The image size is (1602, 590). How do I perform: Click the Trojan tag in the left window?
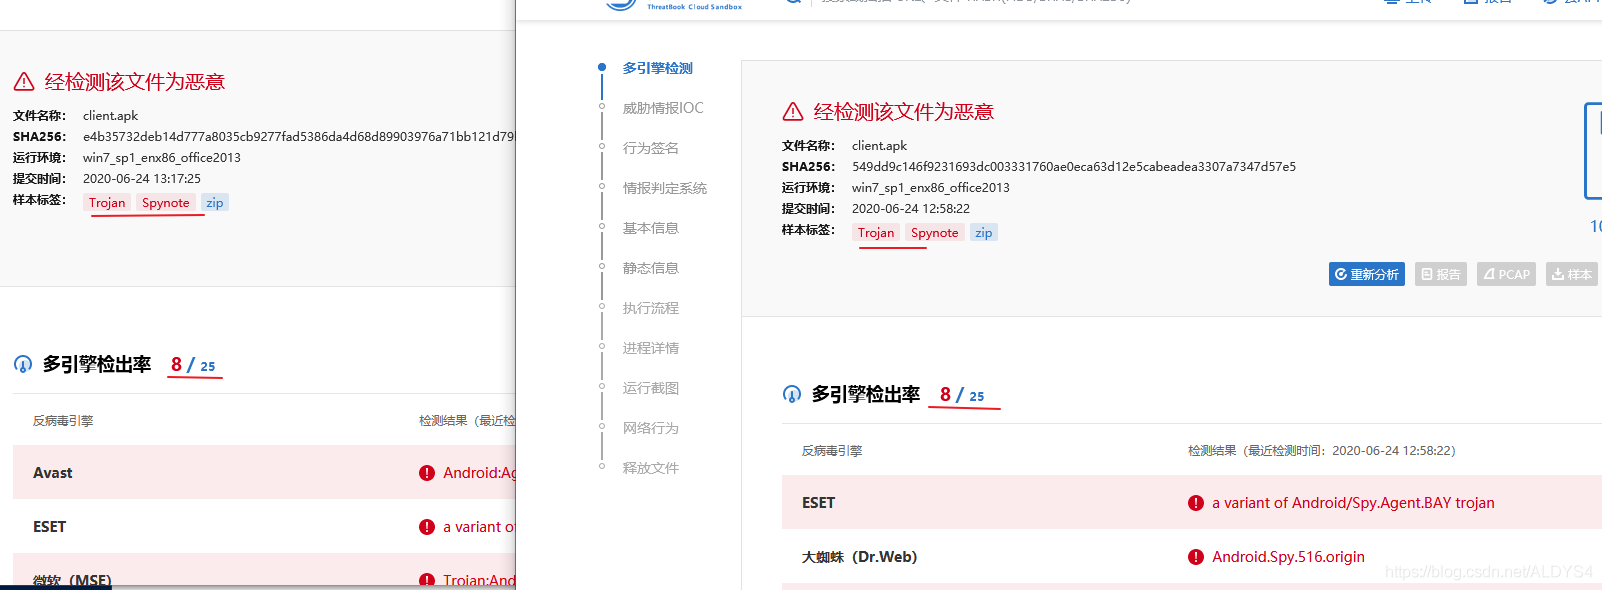point(107,203)
